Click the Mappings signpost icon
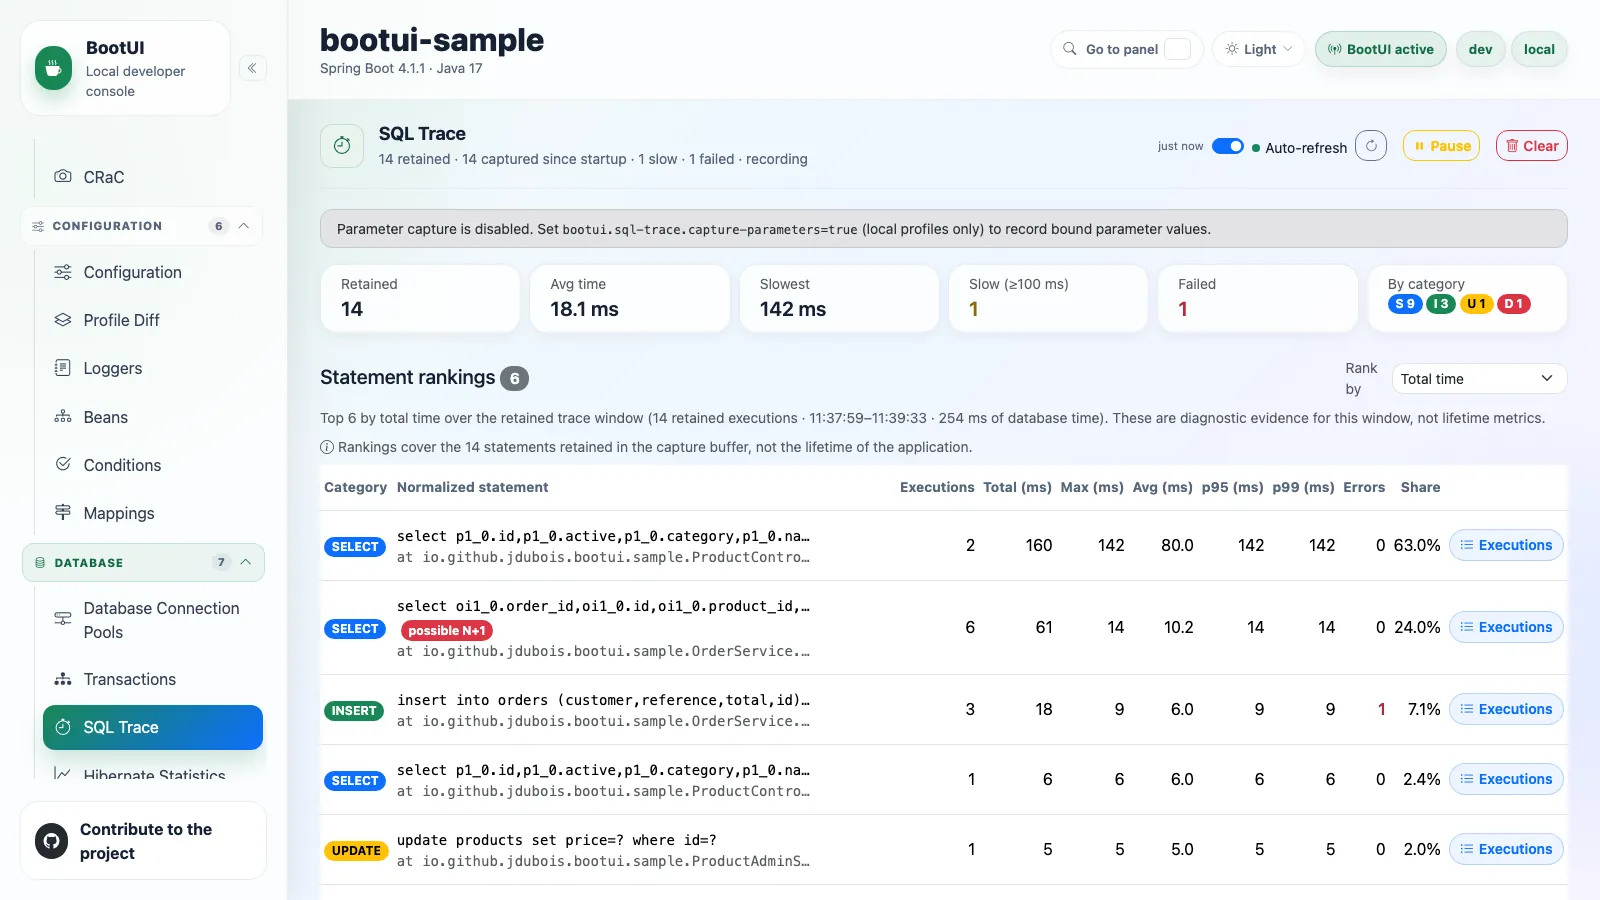The image size is (1600, 900). 63,512
